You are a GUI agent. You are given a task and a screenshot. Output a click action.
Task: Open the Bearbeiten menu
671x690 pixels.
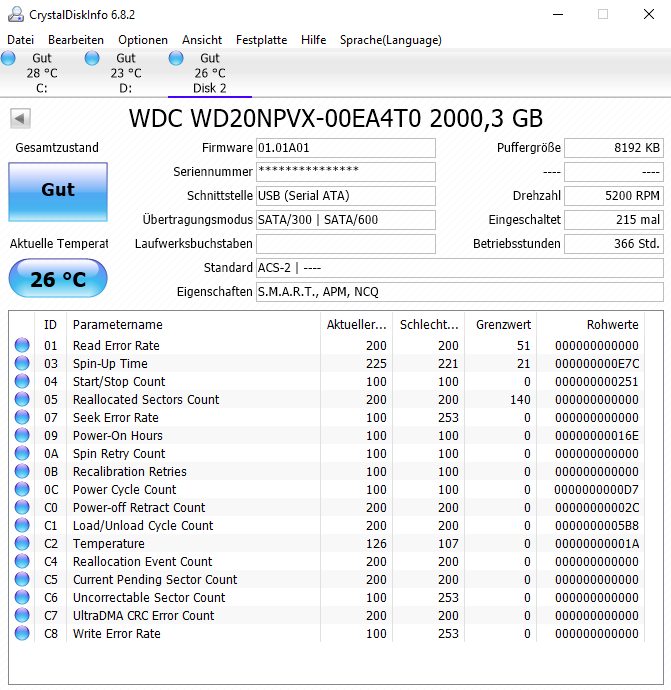coord(76,40)
